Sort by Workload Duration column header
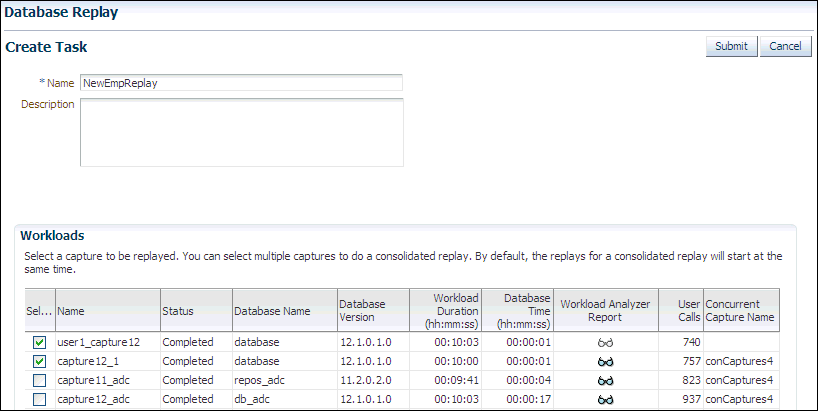The height and width of the screenshot is (411, 818). tap(445, 311)
